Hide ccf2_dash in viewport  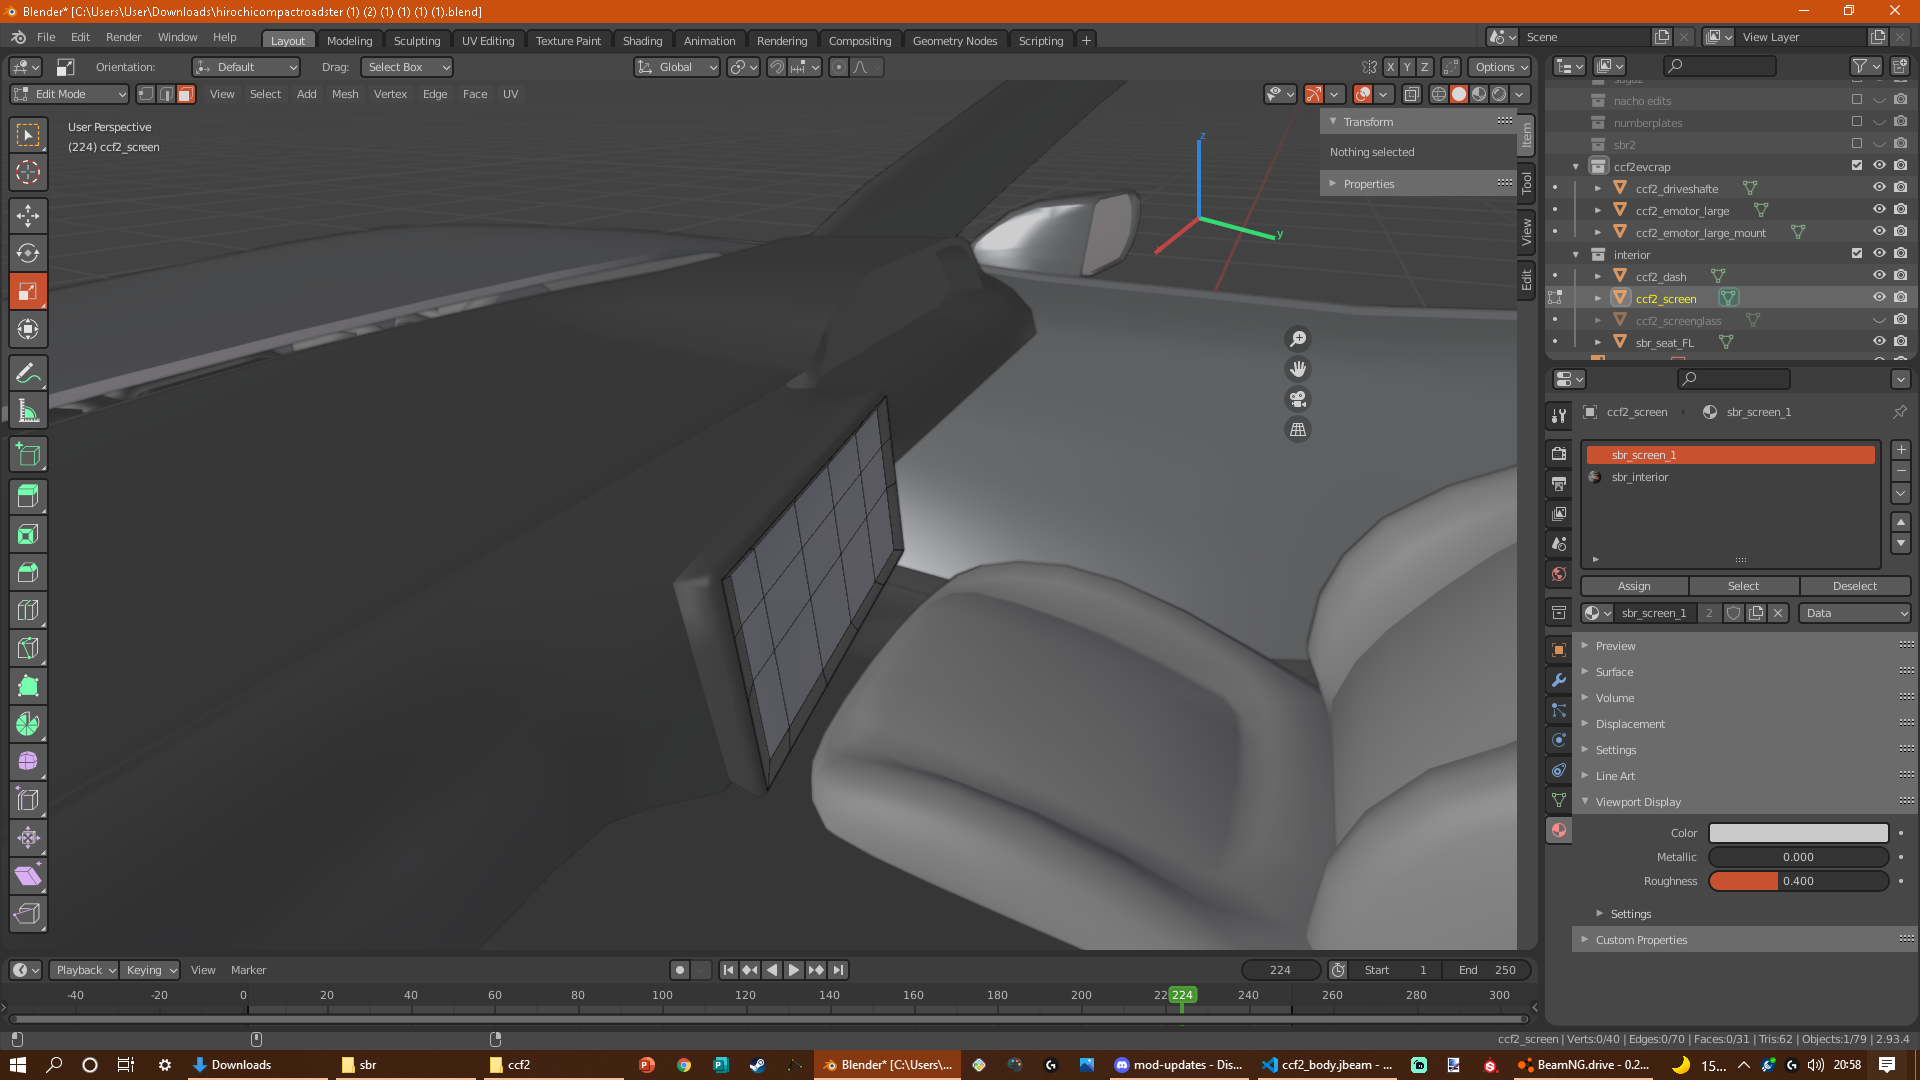[x=1879, y=276]
